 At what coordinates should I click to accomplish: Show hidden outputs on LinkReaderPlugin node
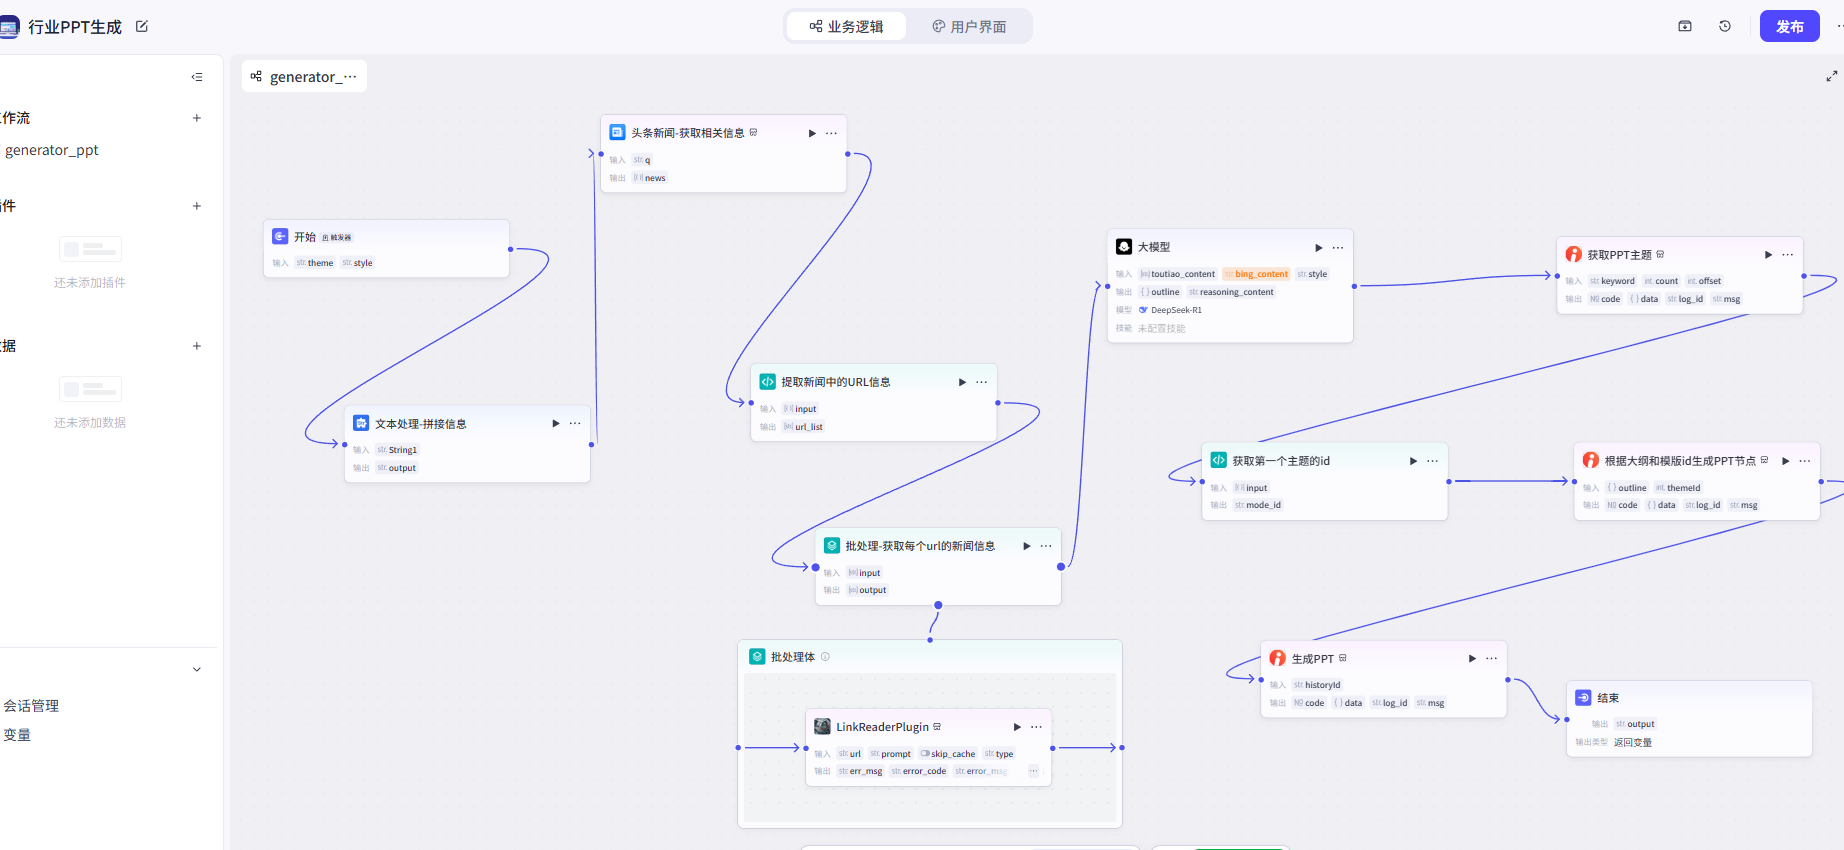pyautogui.click(x=1033, y=771)
